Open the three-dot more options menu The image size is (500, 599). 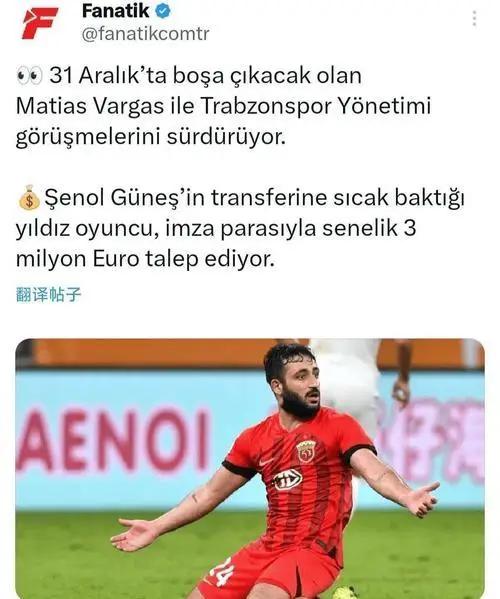[x=474, y=18]
